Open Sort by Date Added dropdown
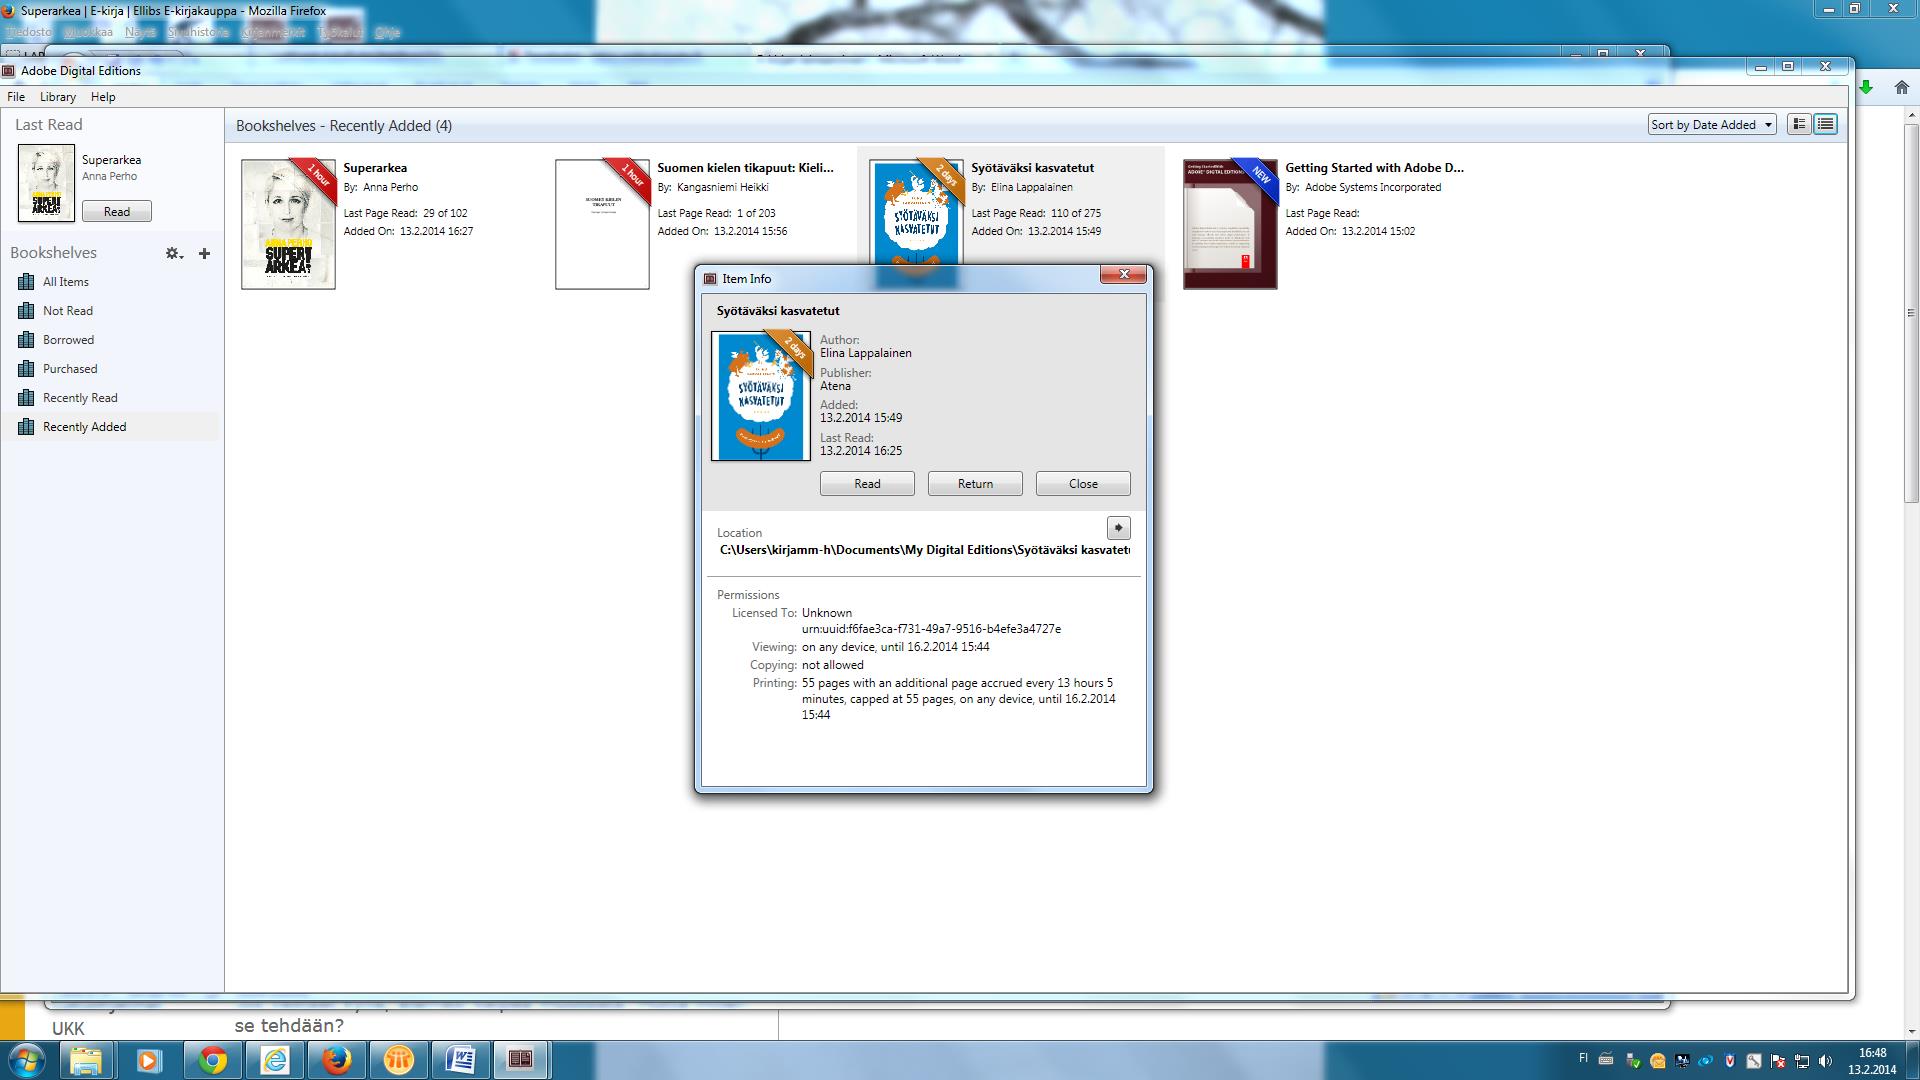 tap(1712, 125)
